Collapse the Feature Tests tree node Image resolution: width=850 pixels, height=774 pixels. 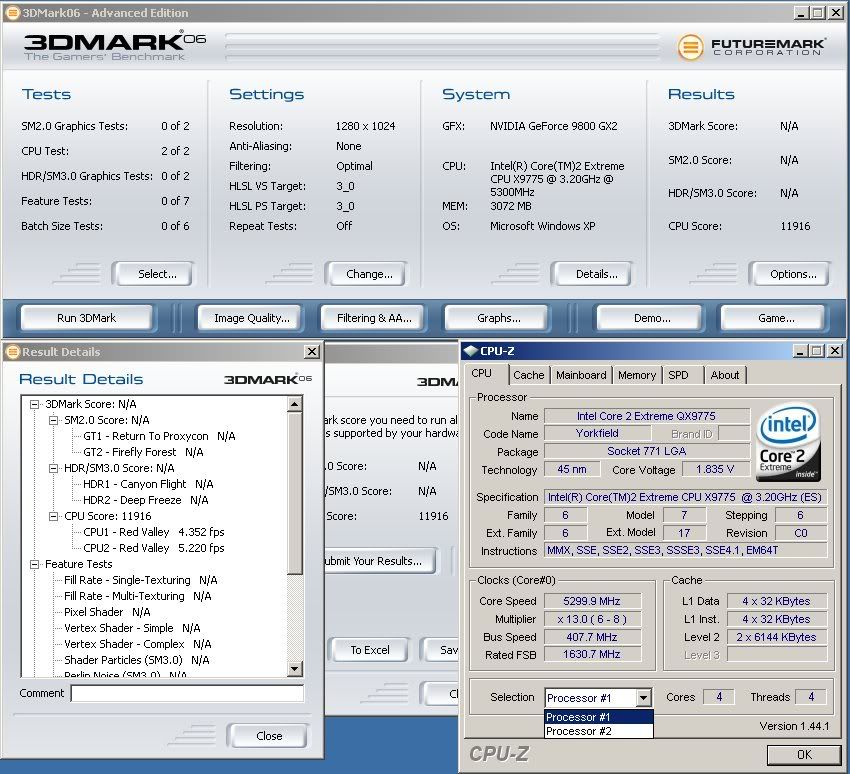[34, 564]
